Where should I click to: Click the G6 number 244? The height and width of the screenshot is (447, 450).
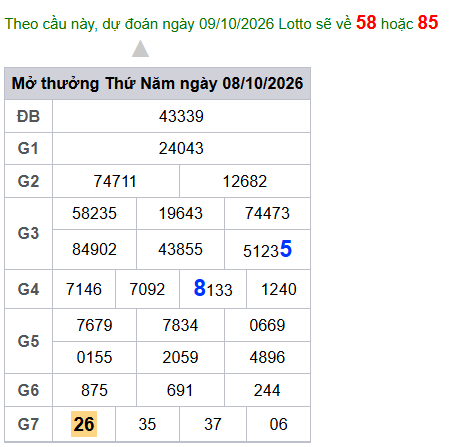click(267, 390)
